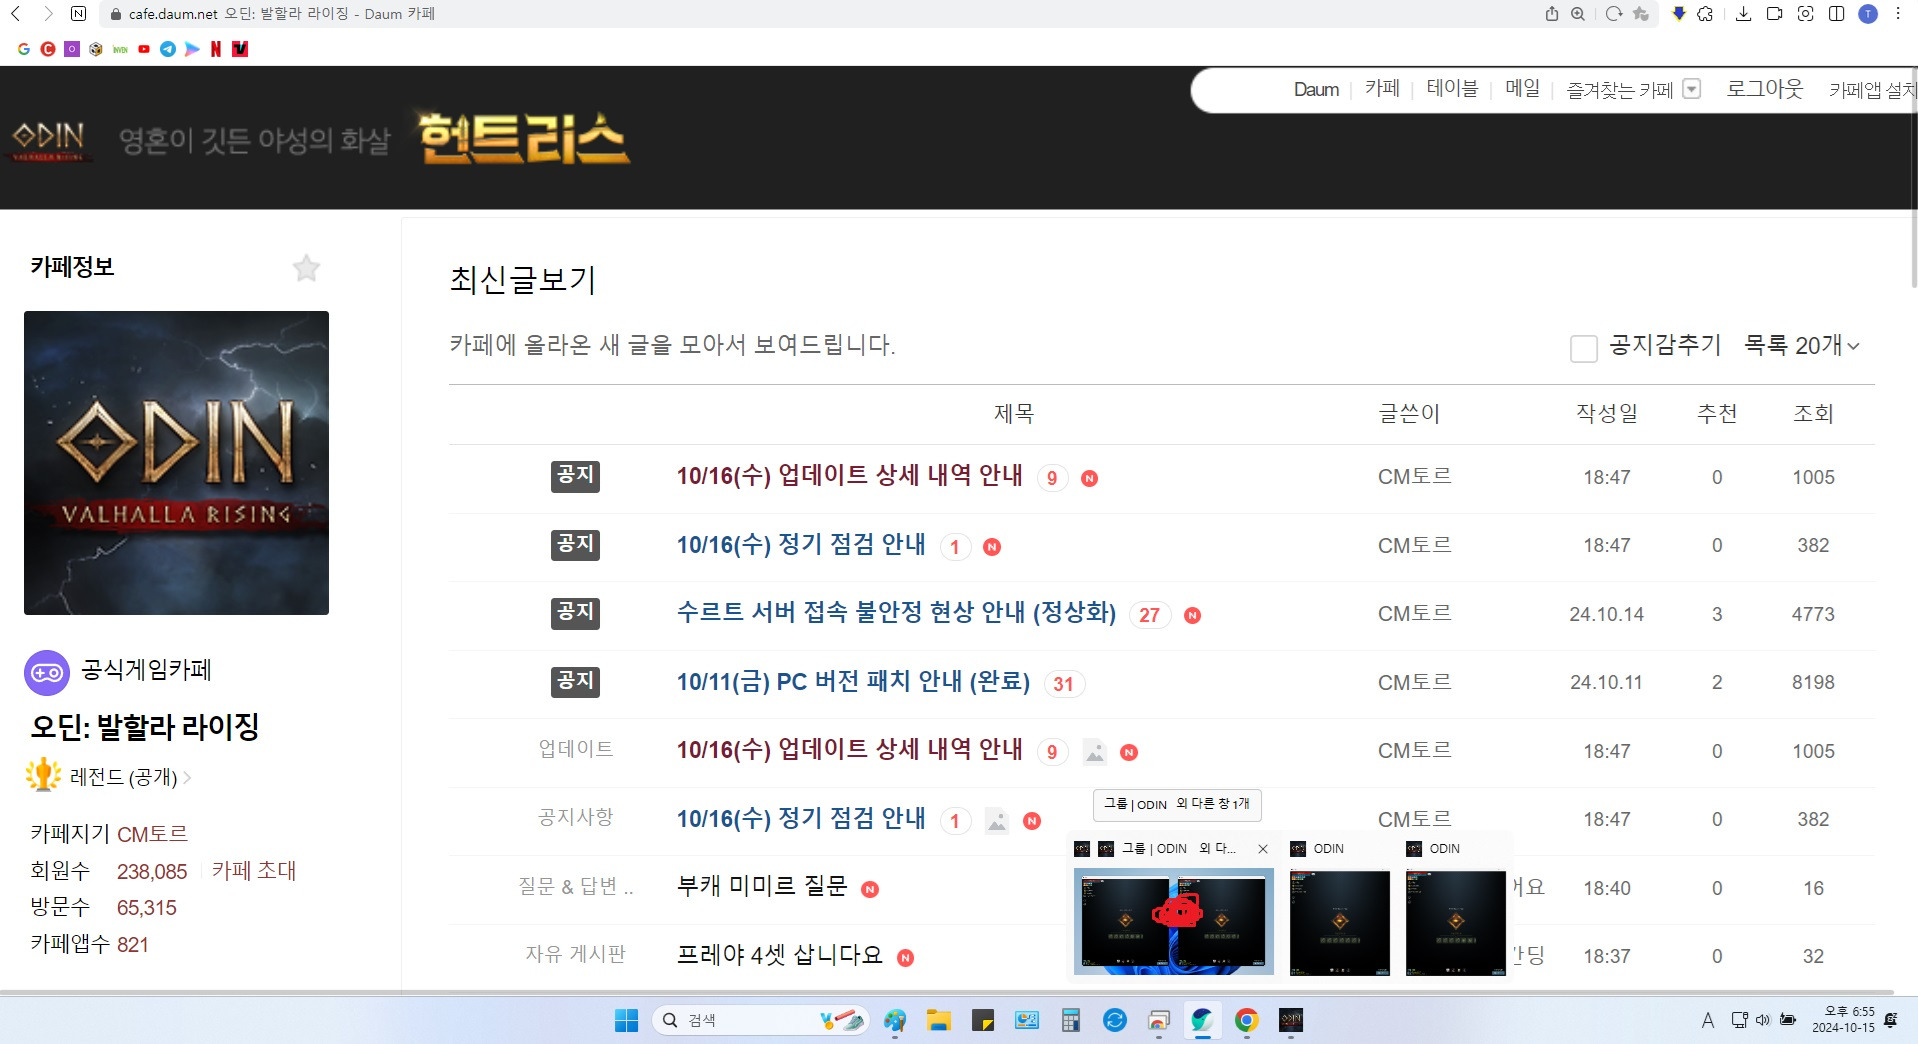Open the browser three-dot menu

(x=1898, y=14)
